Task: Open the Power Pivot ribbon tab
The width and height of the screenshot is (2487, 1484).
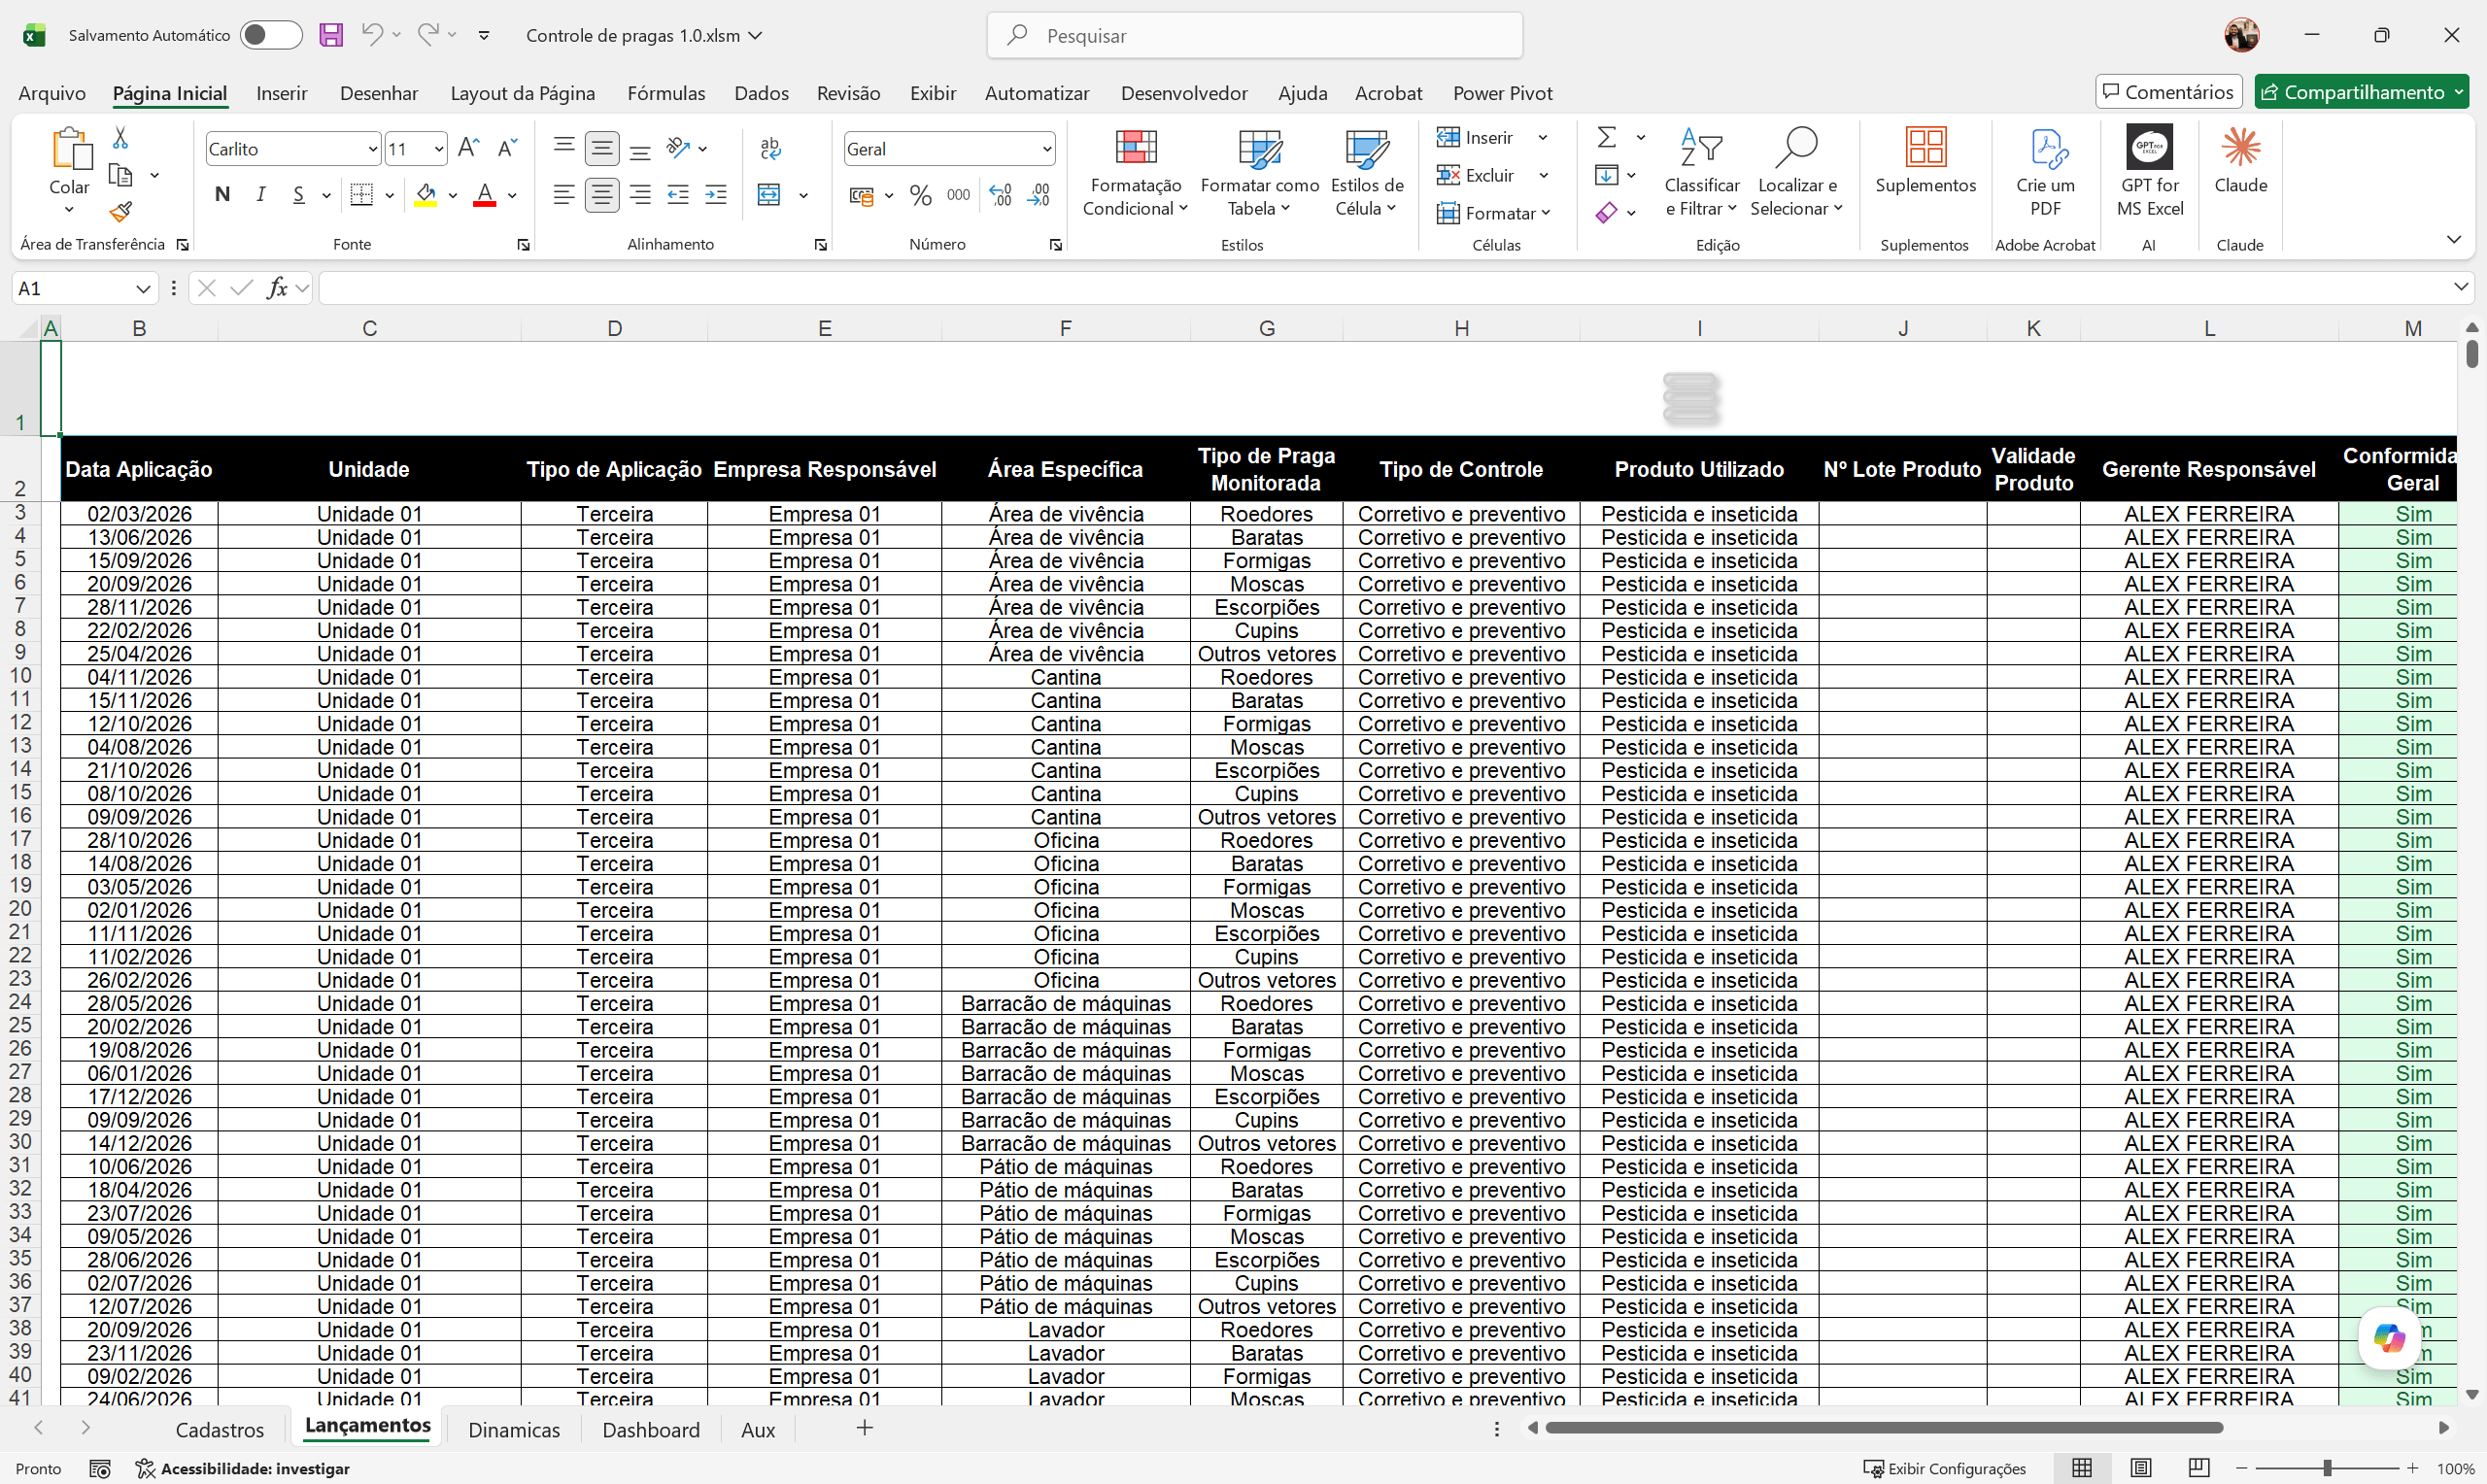Action: click(1502, 93)
